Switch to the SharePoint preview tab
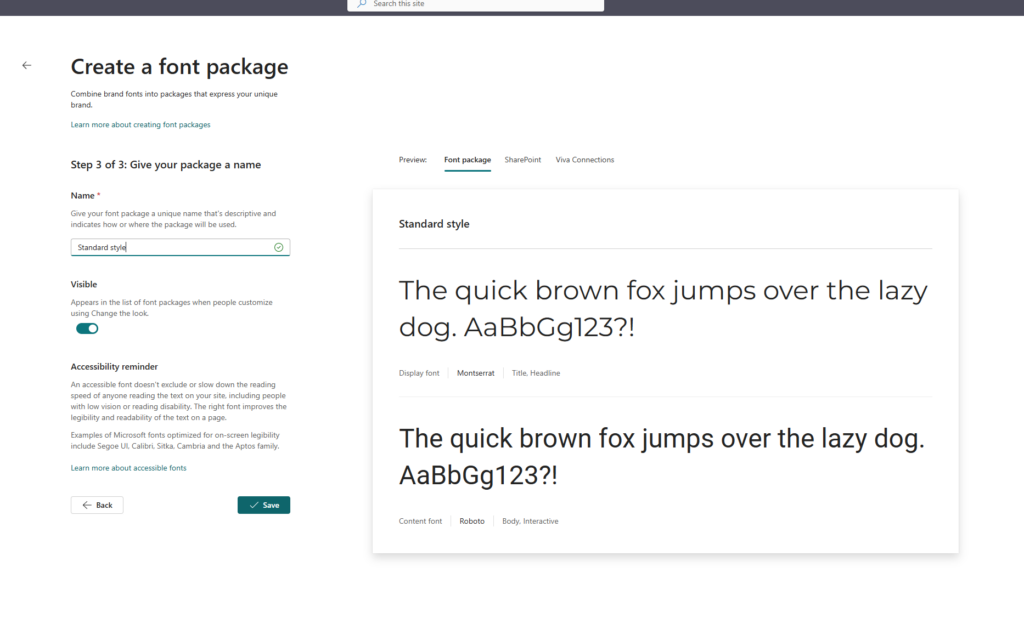 tap(522, 160)
